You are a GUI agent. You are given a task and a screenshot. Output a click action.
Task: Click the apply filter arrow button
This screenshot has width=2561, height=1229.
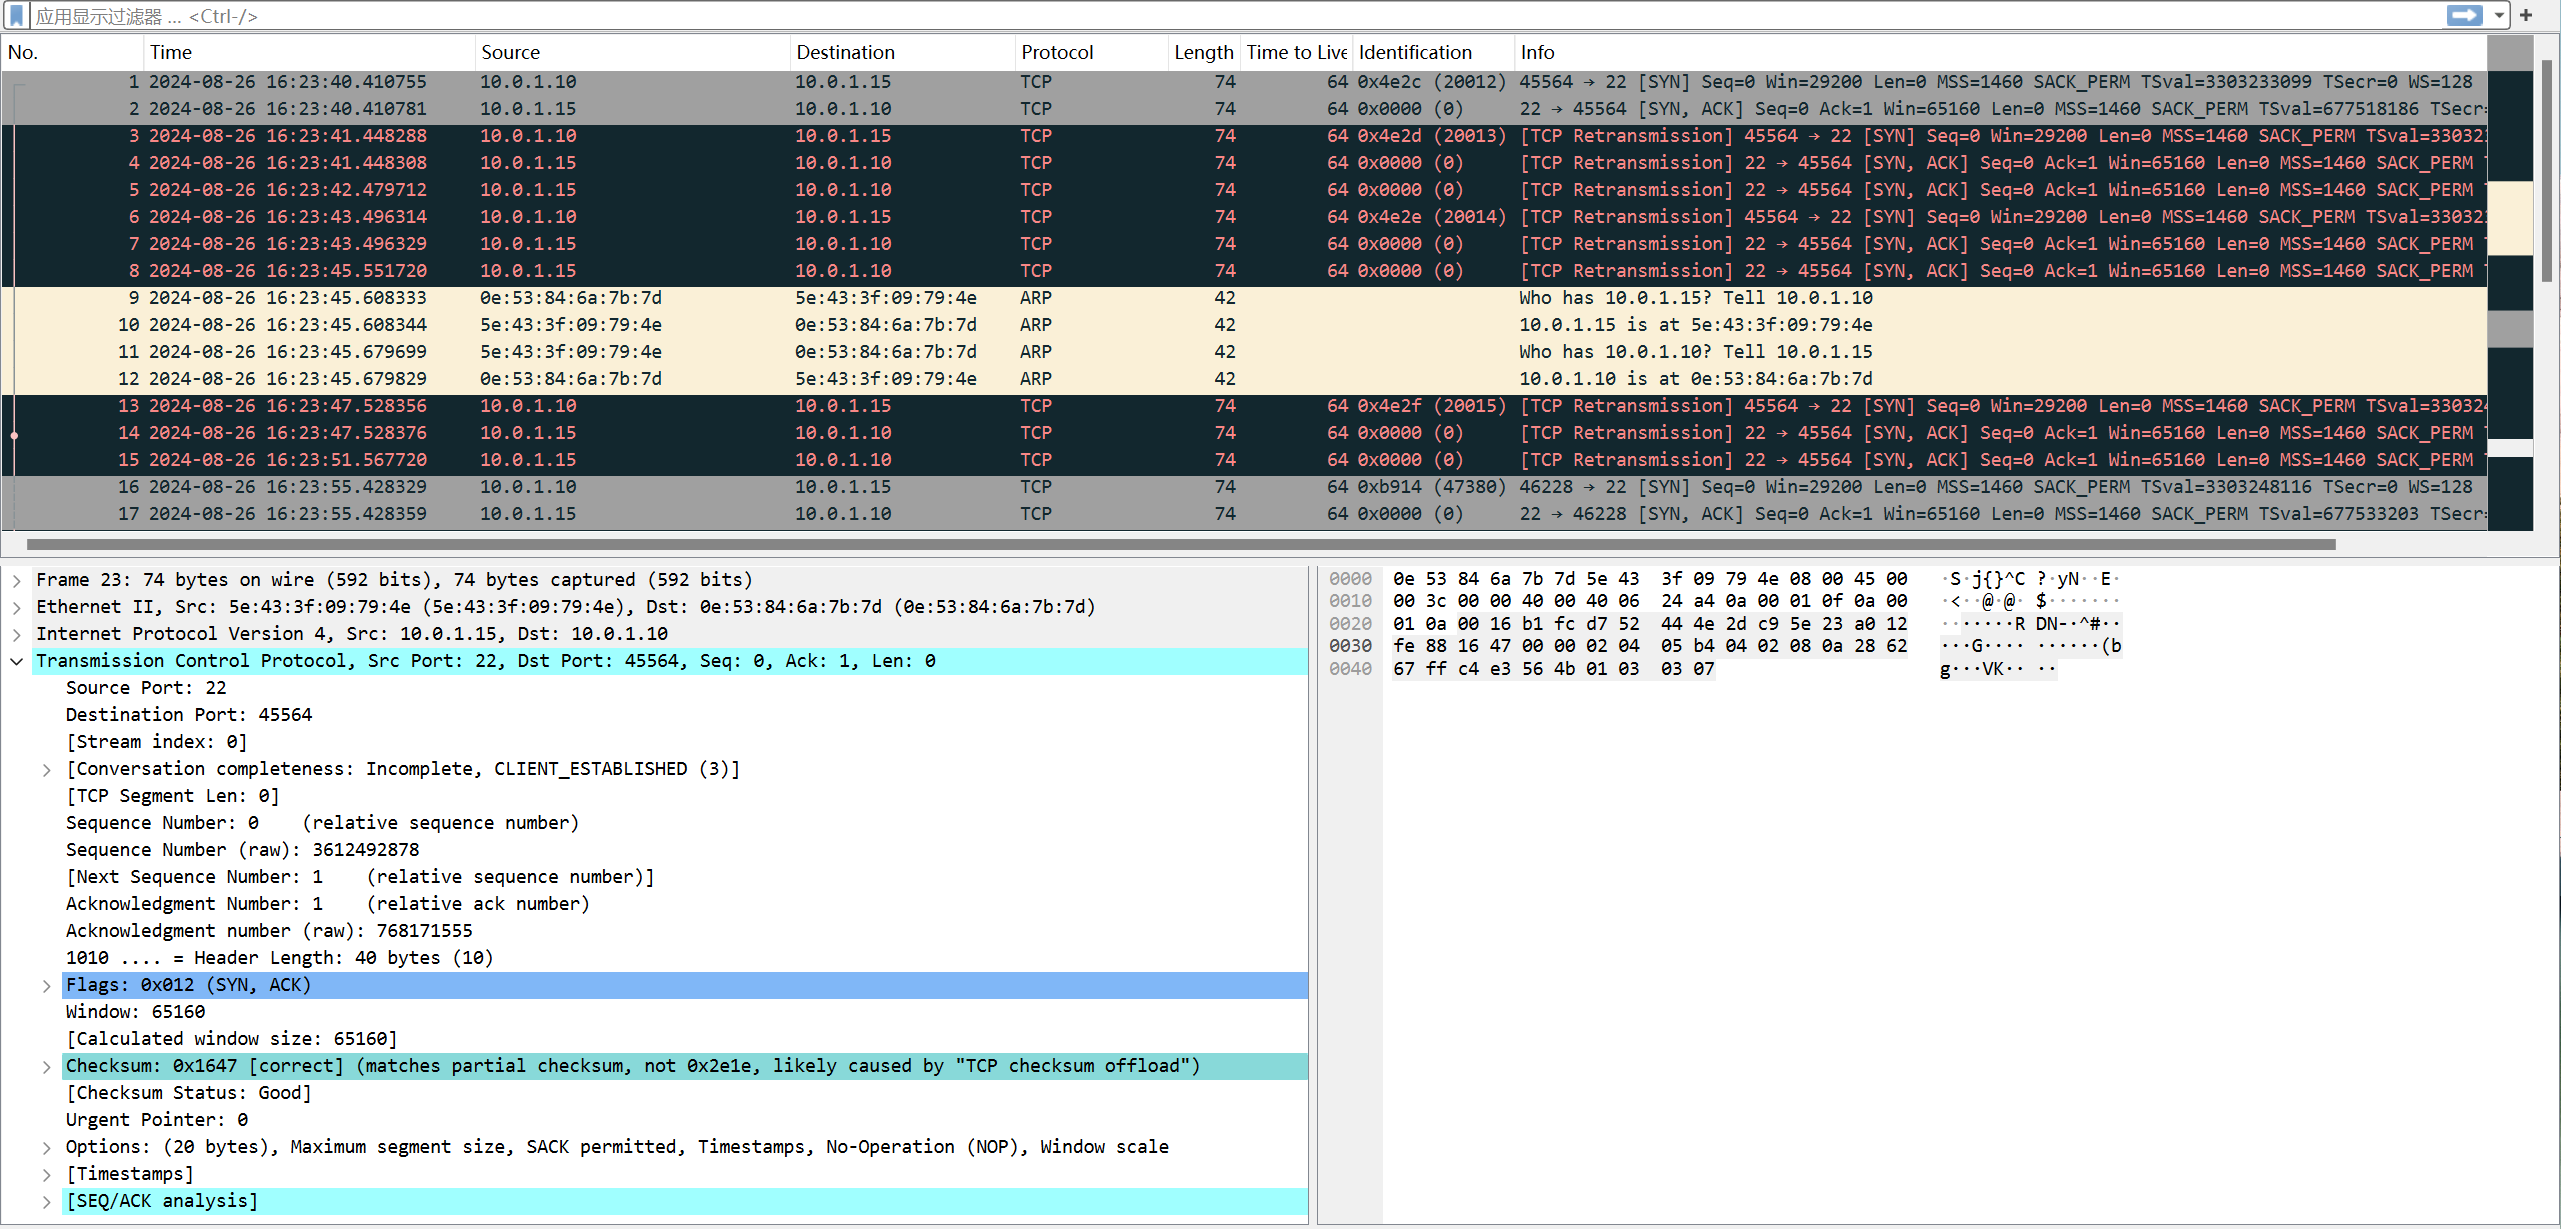tap(2464, 16)
